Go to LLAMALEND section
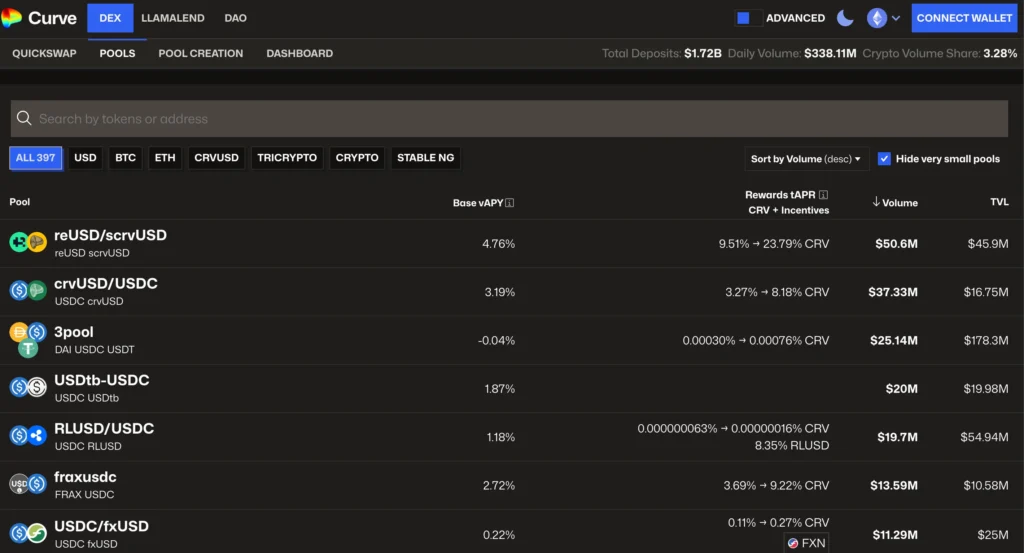1024x553 pixels. [172, 18]
